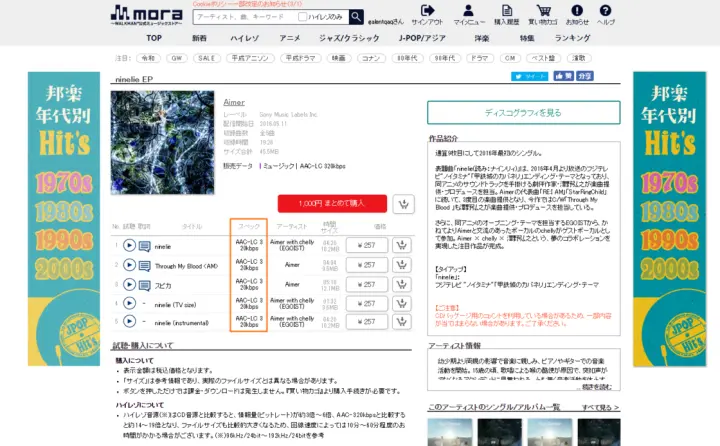
Task: Click the 演歌 tag pill
Action: pos(579,58)
